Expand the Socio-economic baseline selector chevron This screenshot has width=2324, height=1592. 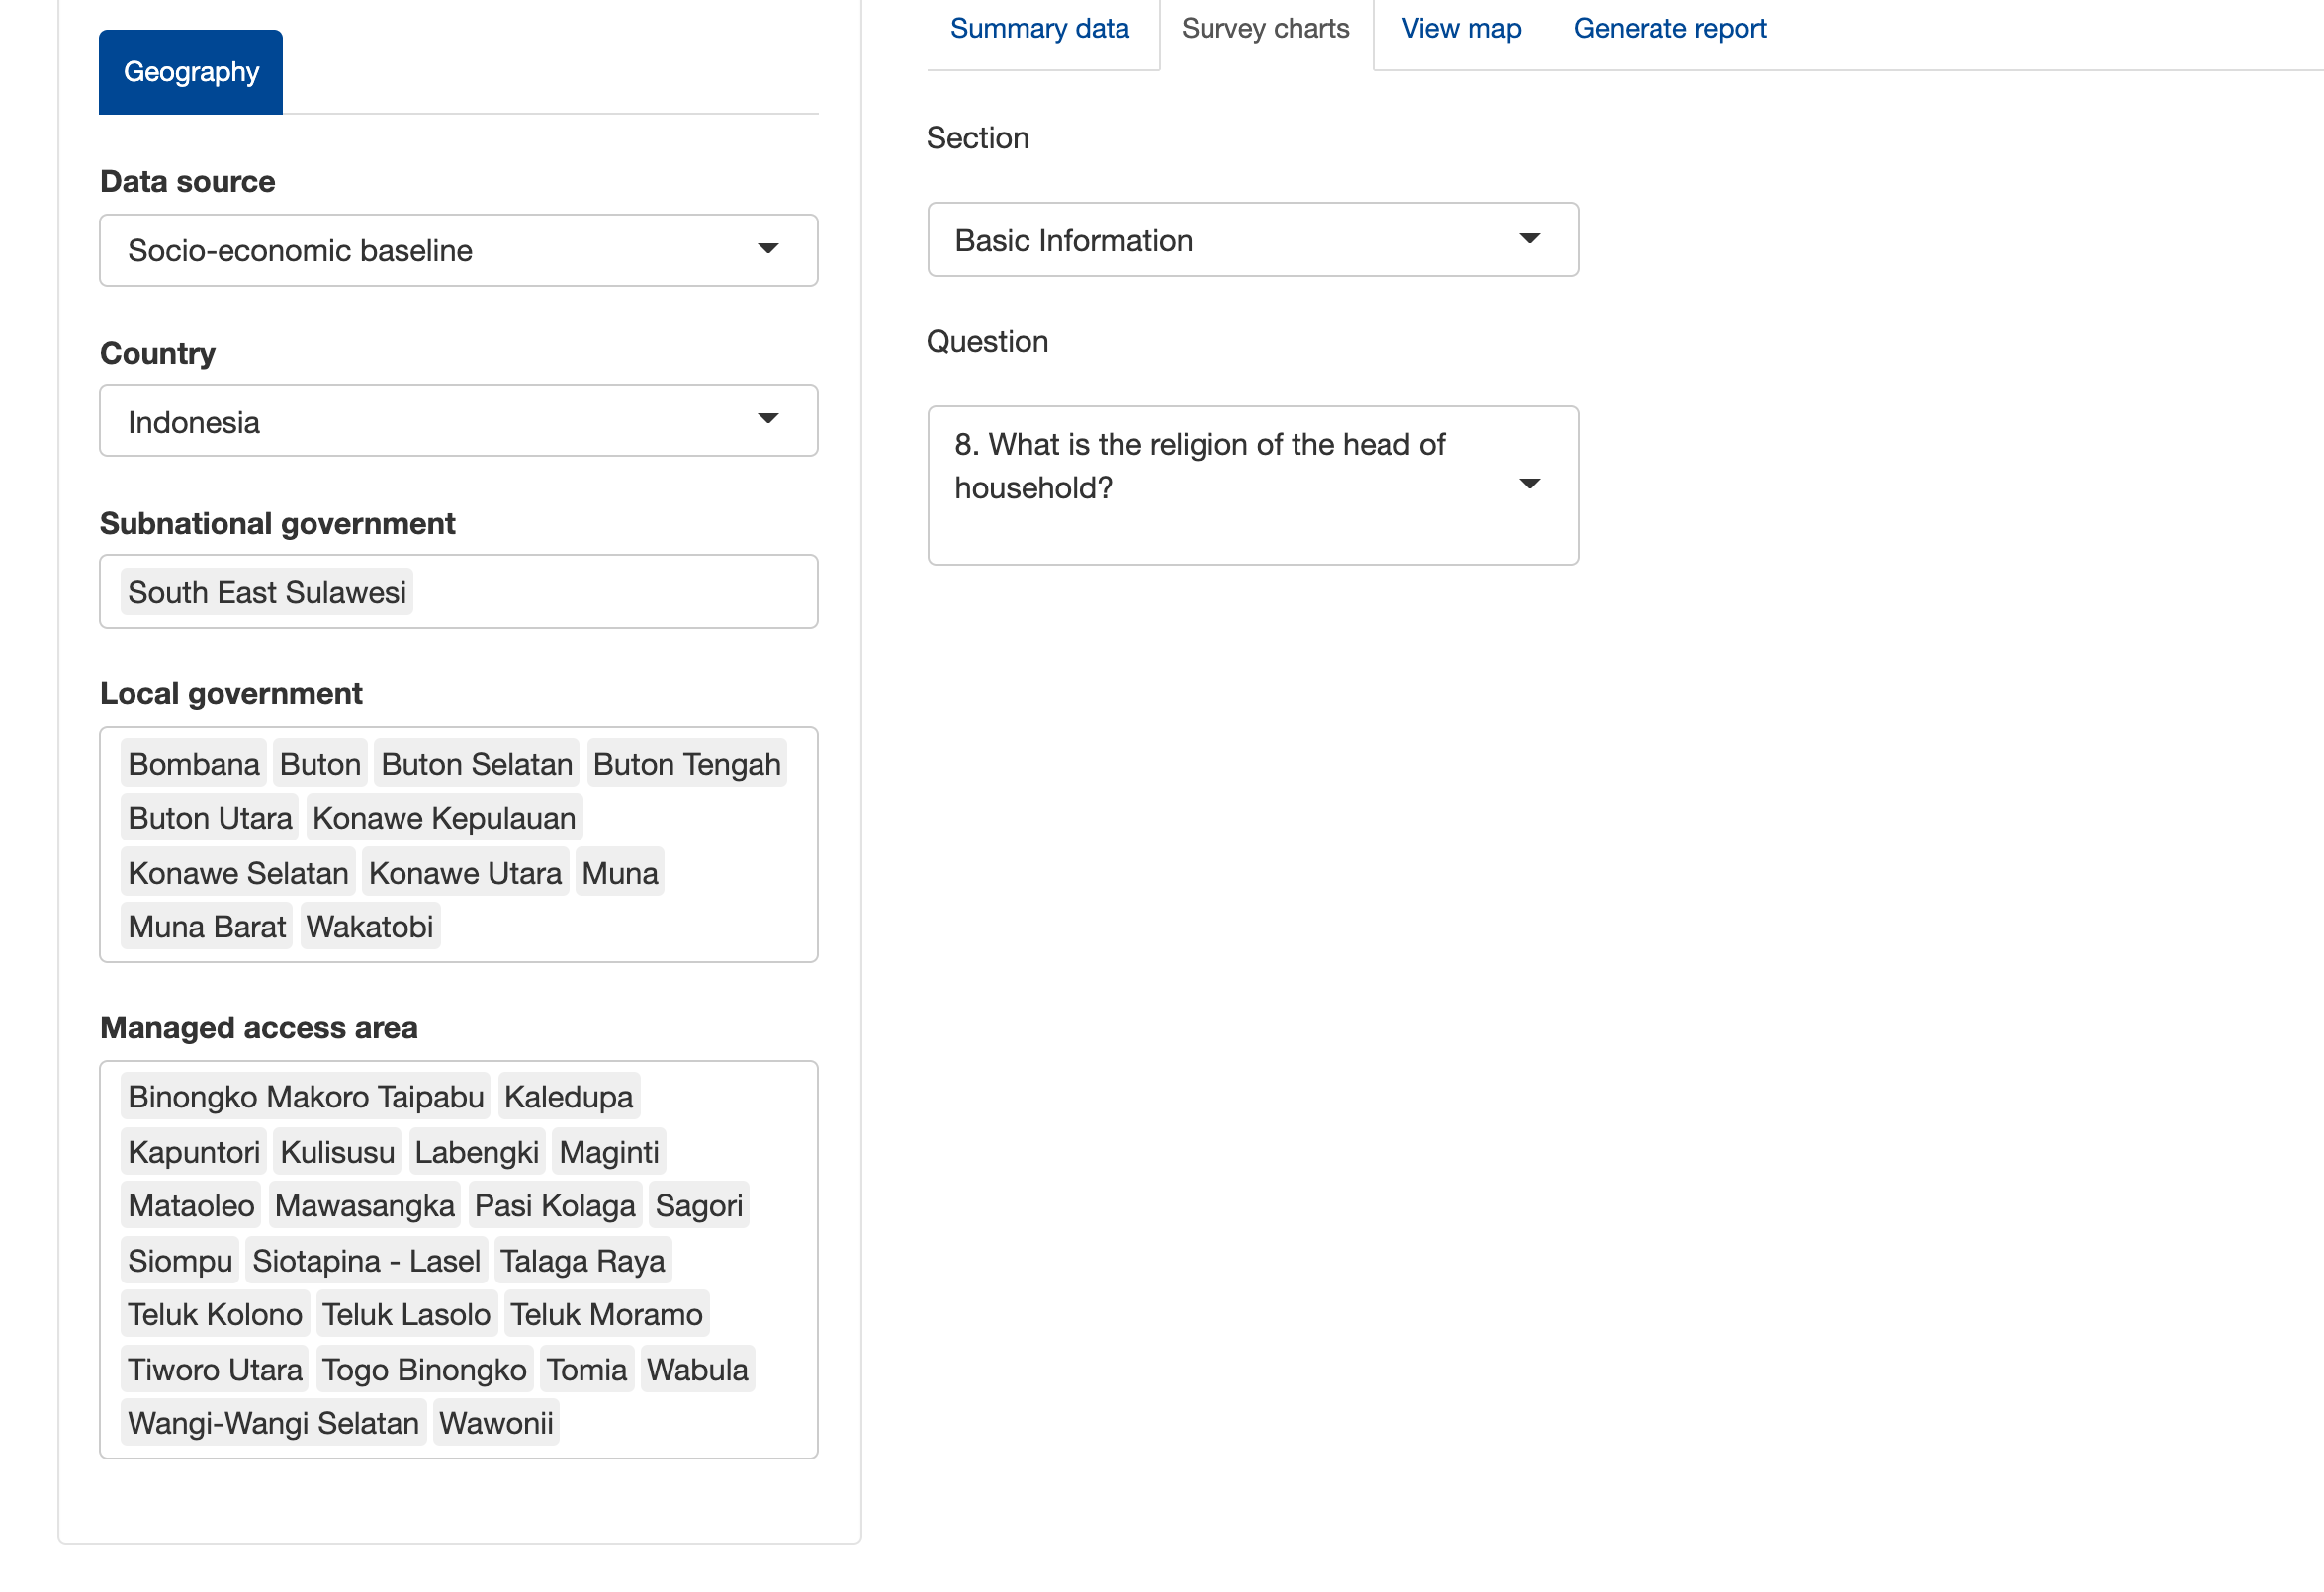click(766, 250)
